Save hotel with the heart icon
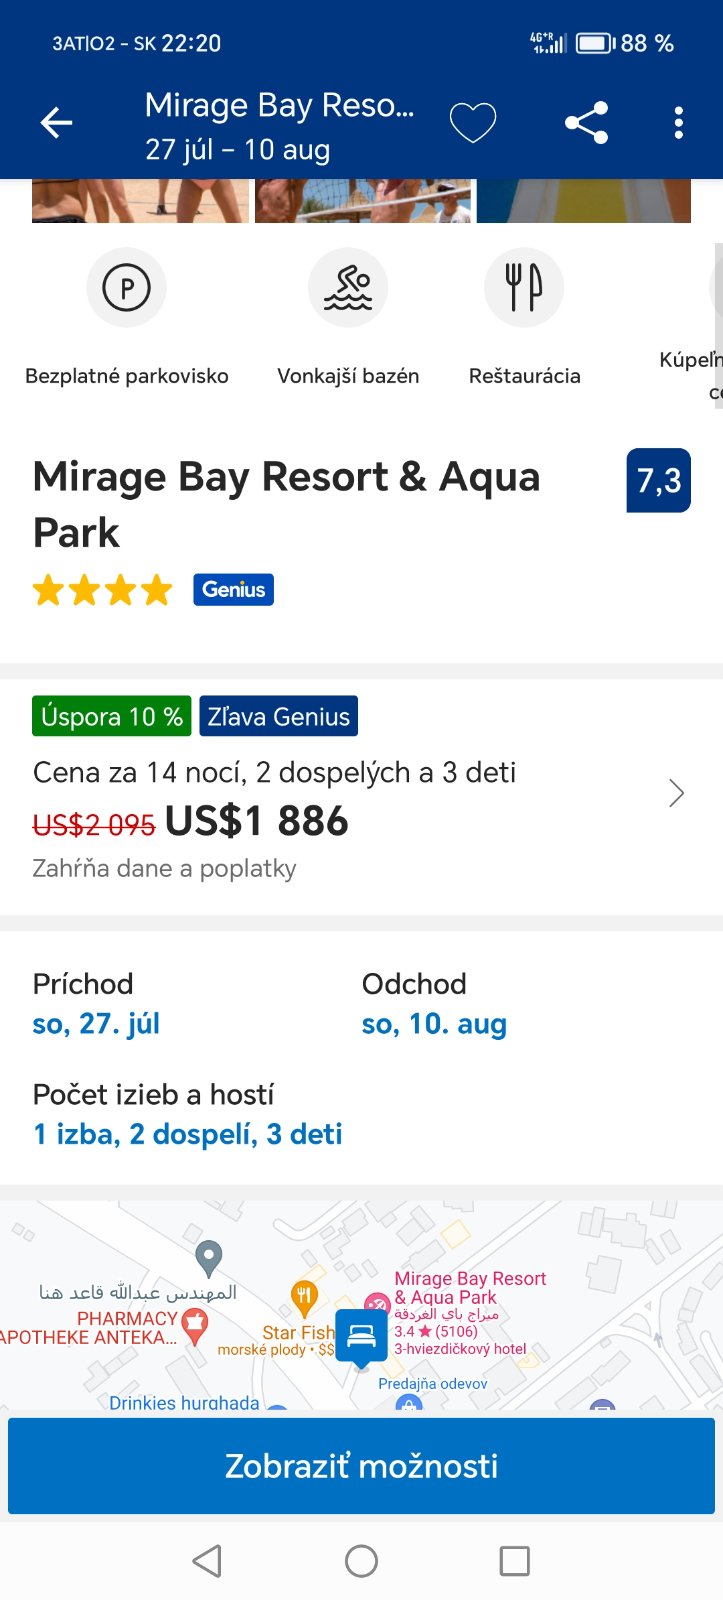The height and width of the screenshot is (1600, 723). (x=472, y=123)
